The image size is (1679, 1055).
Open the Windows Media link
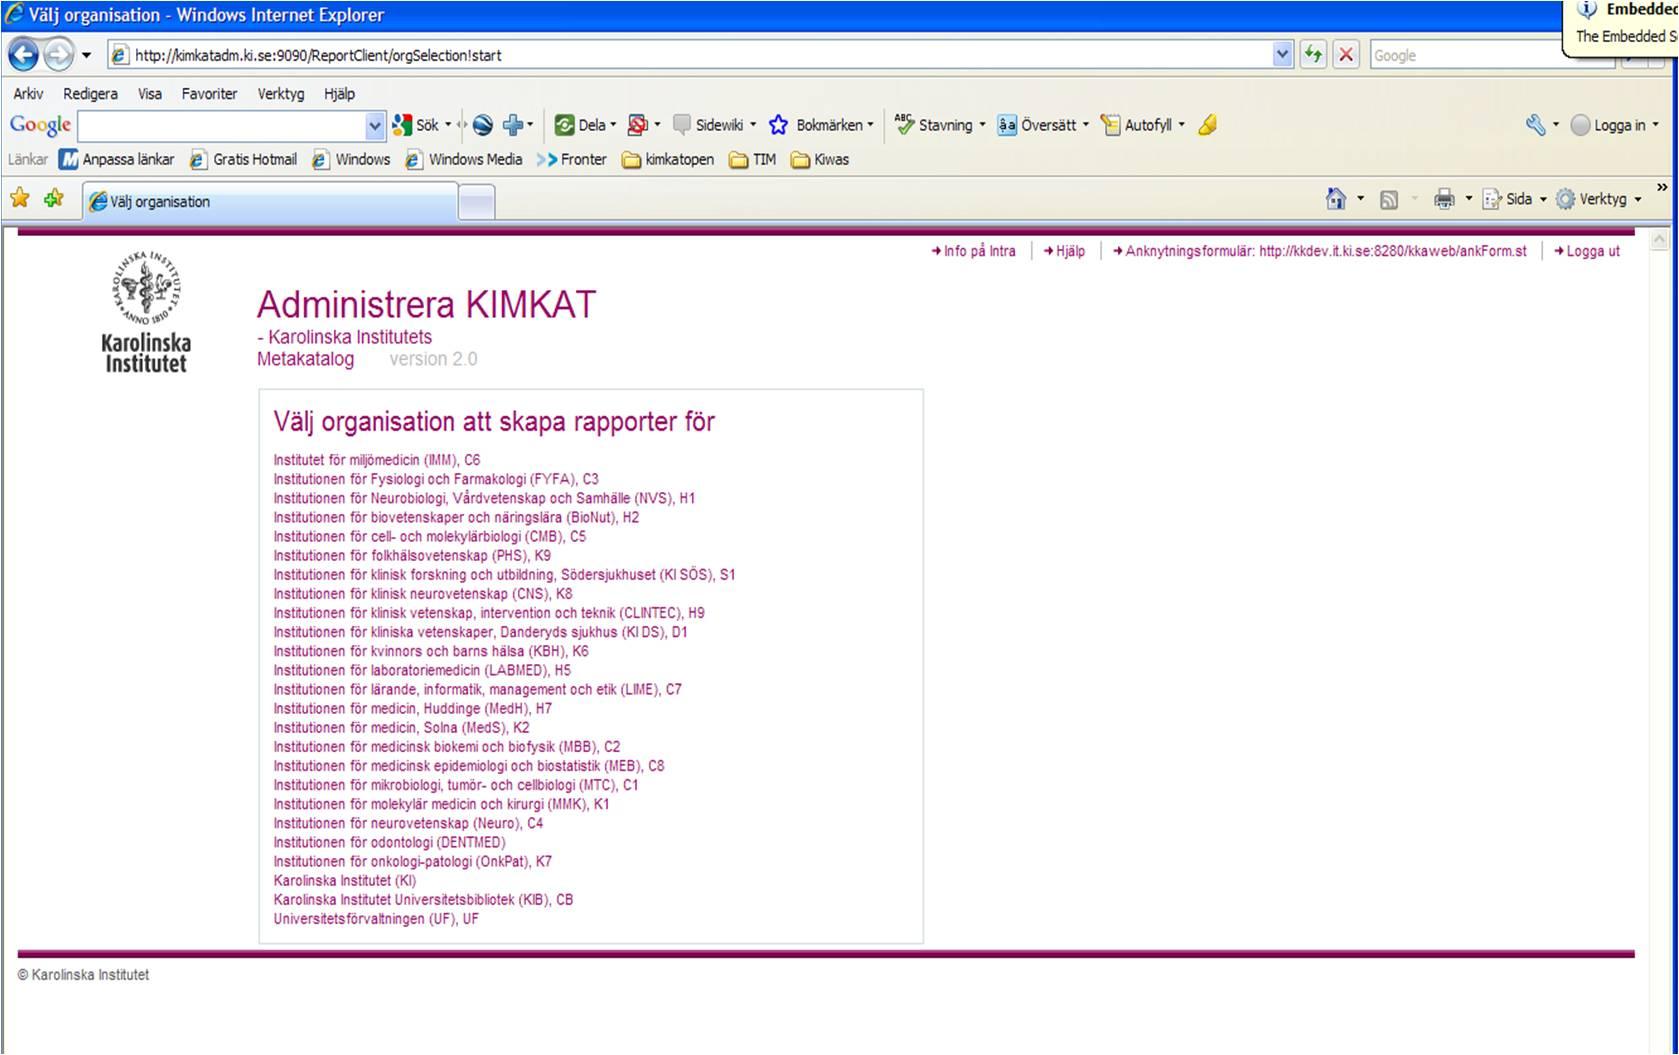point(464,159)
